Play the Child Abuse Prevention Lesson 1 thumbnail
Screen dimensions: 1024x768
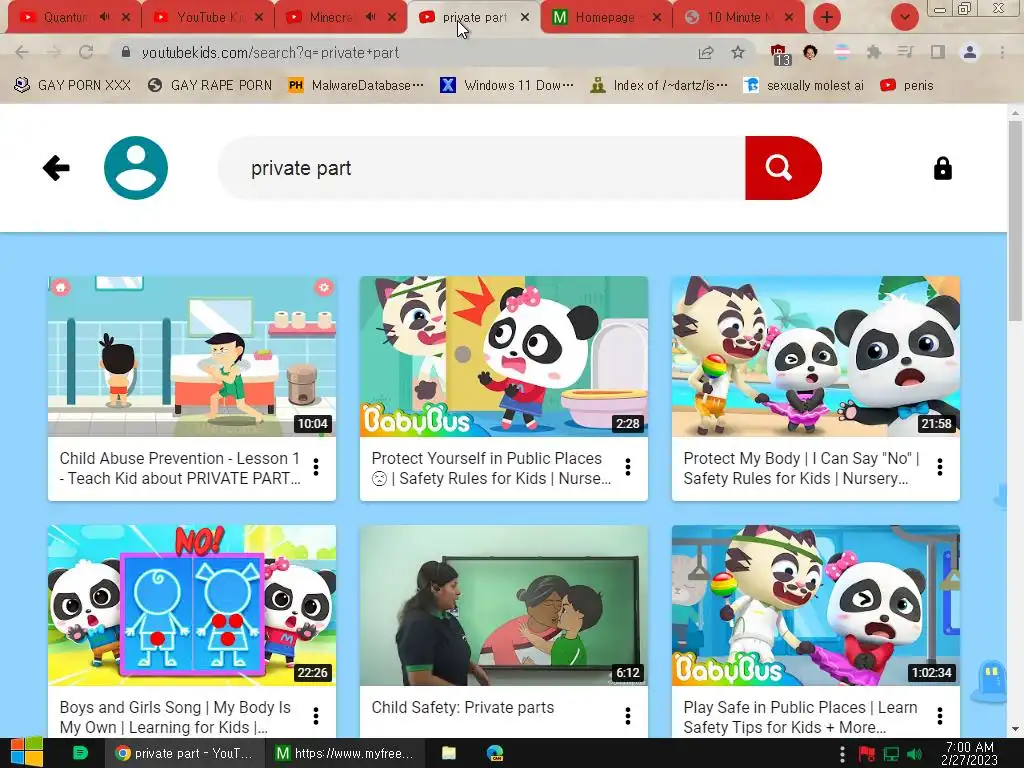click(x=192, y=356)
